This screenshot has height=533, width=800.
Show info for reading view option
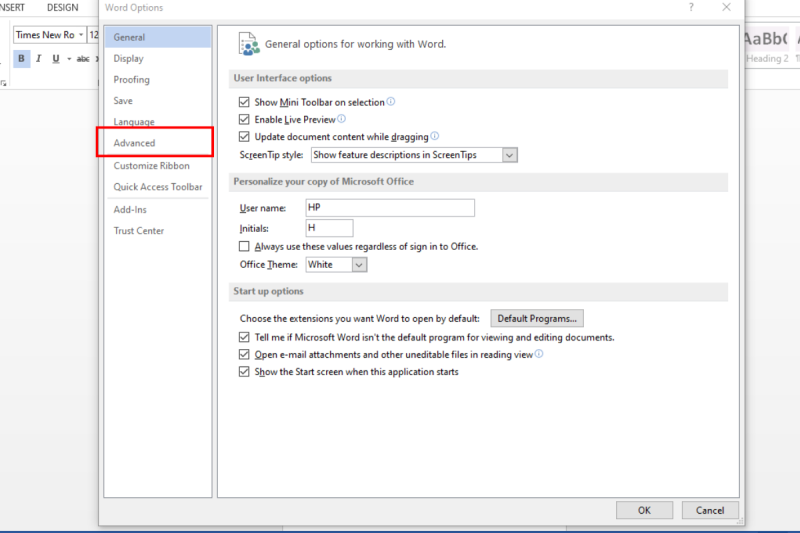[x=539, y=354]
